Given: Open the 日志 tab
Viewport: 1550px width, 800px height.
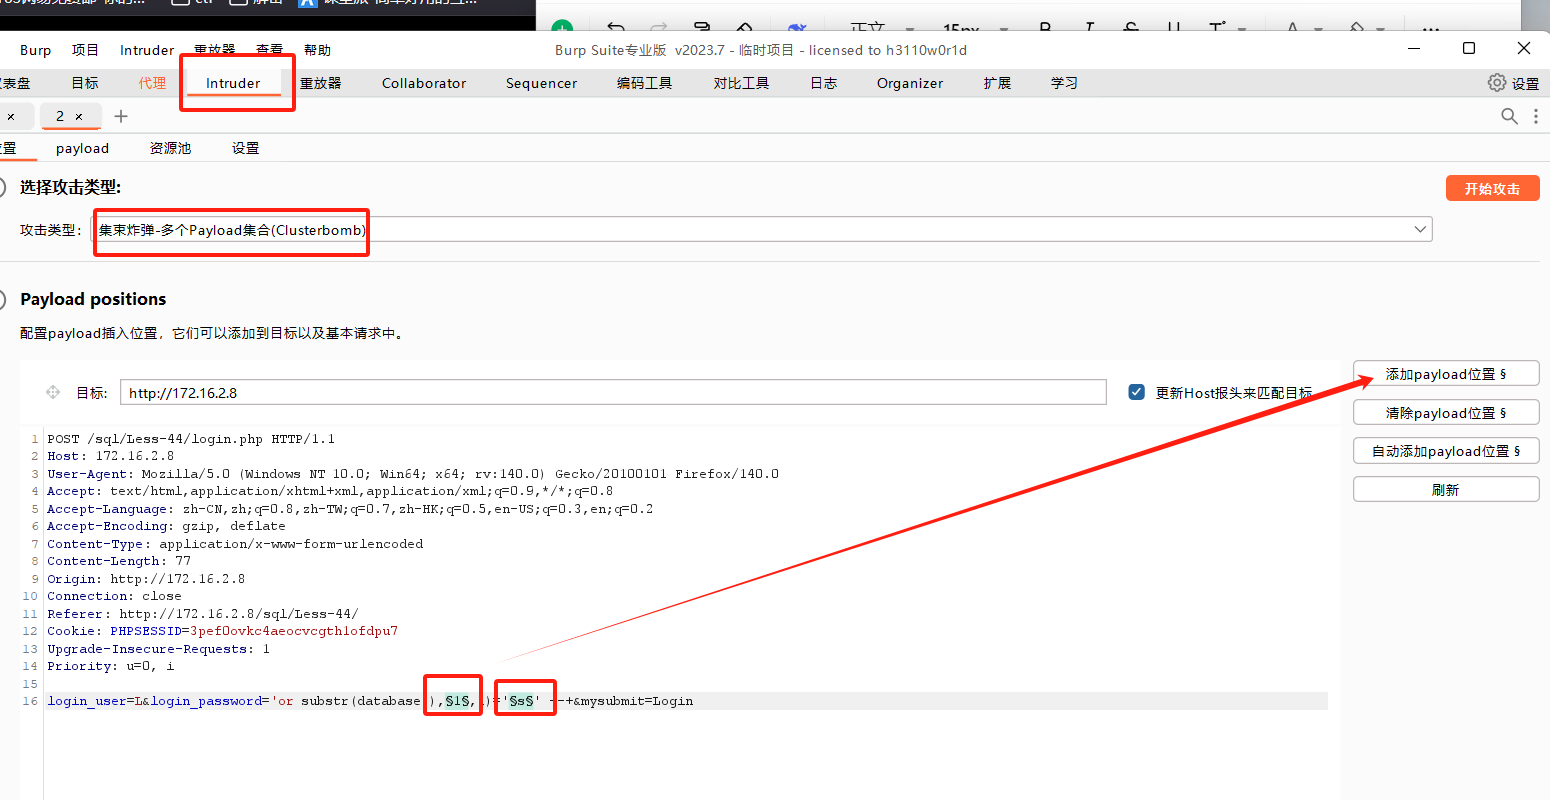Looking at the screenshot, I should (824, 83).
